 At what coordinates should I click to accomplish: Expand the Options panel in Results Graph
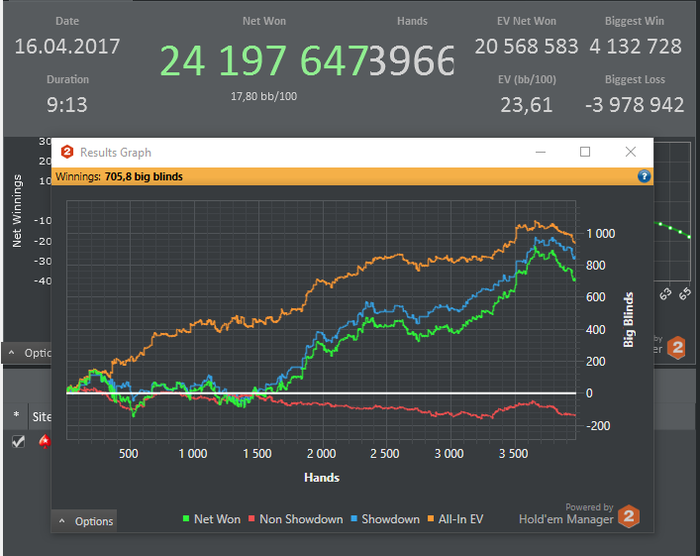pos(84,521)
